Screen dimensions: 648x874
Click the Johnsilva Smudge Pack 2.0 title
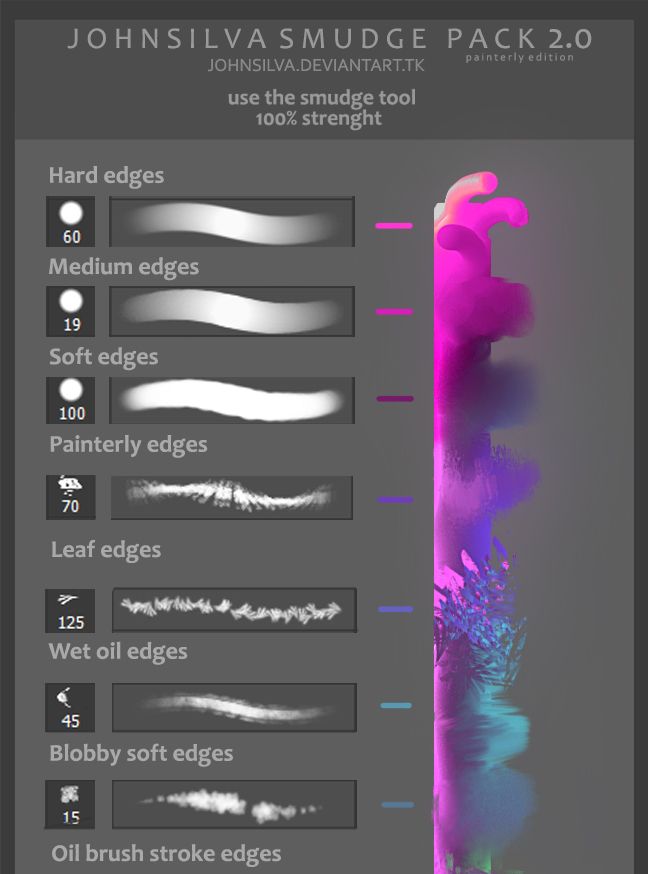pos(329,39)
